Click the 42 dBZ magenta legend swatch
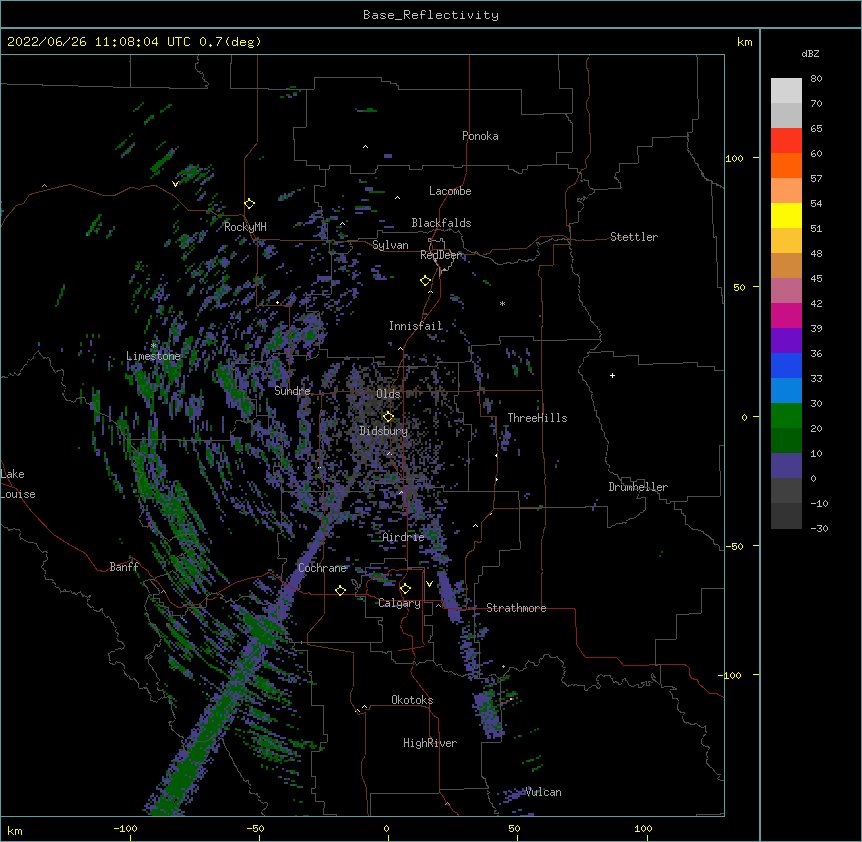The image size is (862, 842). [786, 315]
